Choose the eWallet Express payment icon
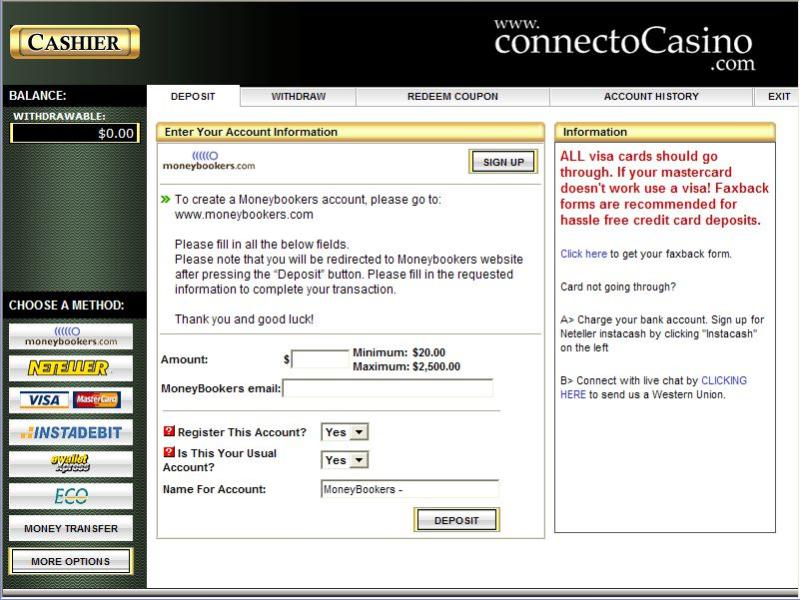This screenshot has height=600, width=800. [x=70, y=464]
